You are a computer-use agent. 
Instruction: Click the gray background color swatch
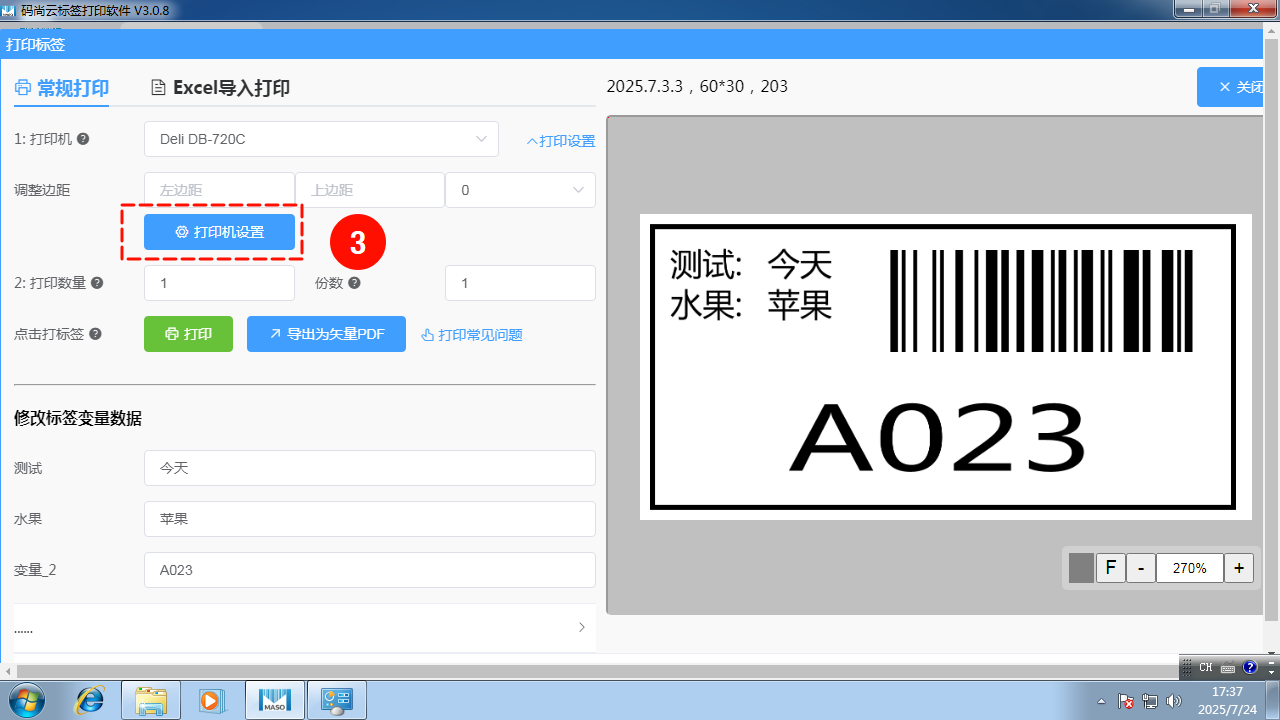click(x=1081, y=568)
